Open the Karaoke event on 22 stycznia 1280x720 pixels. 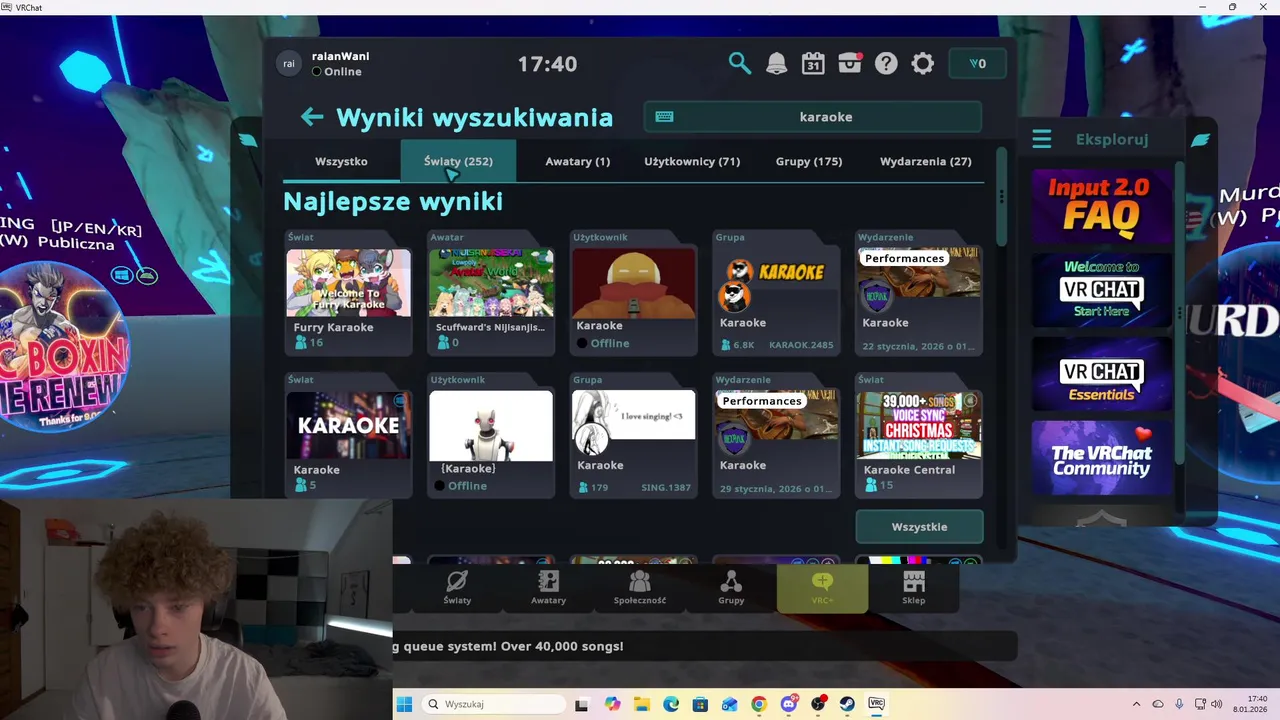919,294
